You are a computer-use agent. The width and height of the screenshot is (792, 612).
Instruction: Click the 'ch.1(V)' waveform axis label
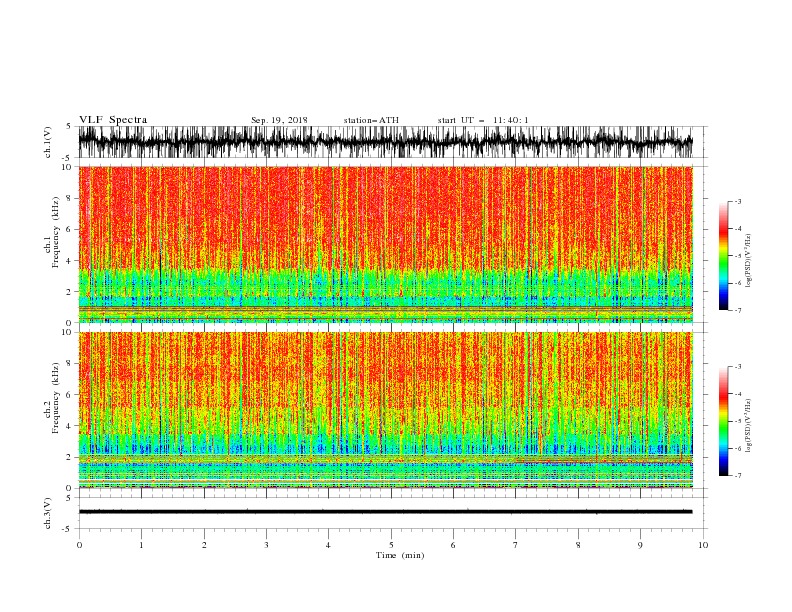tap(48, 142)
